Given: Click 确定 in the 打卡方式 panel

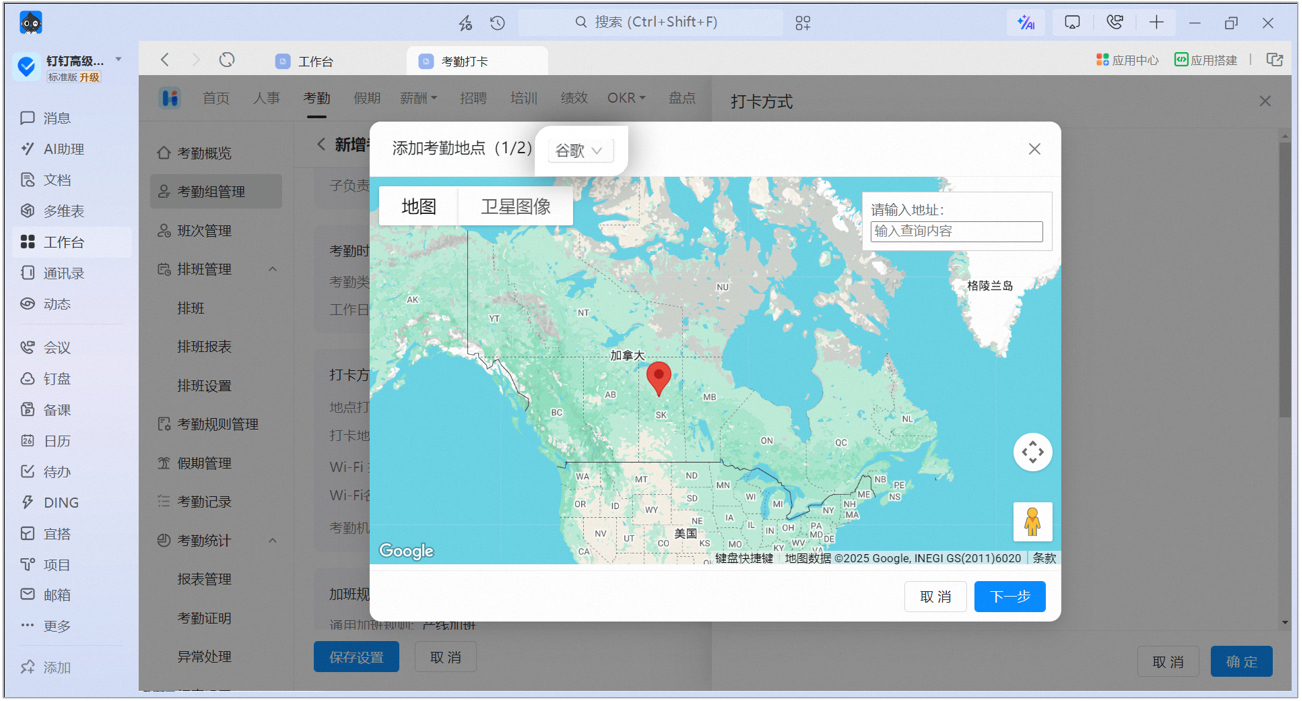Looking at the screenshot, I should click(x=1242, y=661).
